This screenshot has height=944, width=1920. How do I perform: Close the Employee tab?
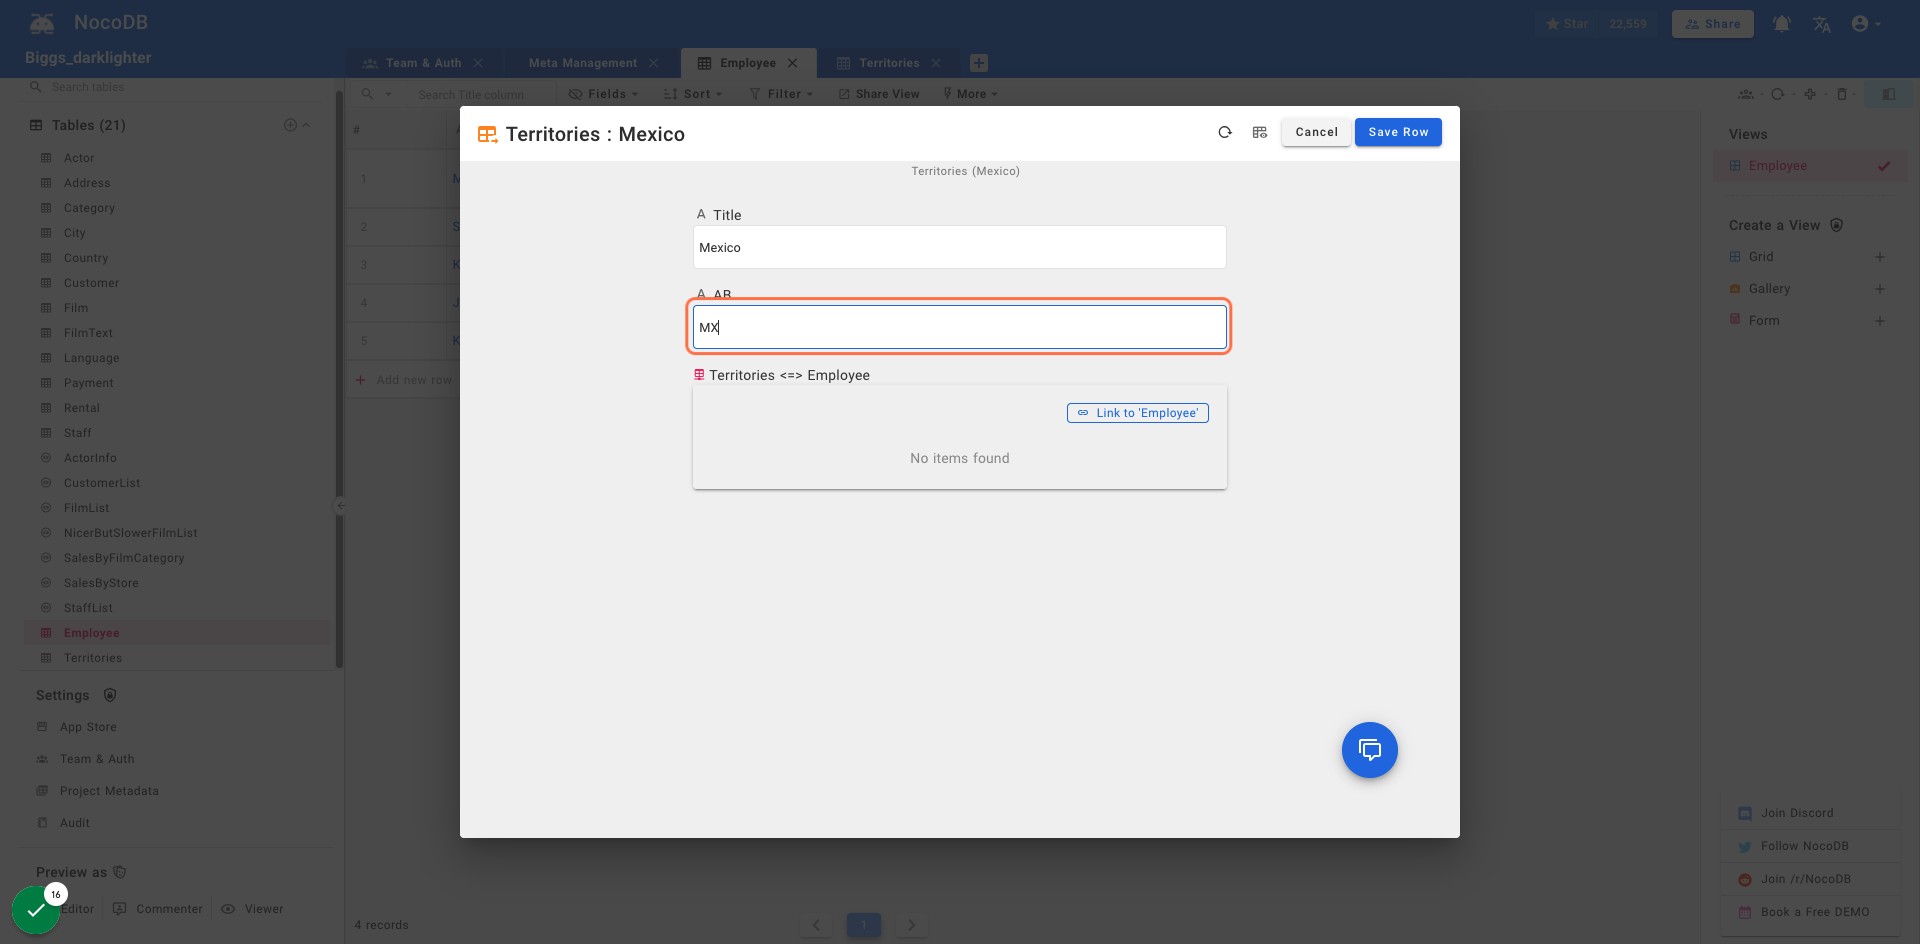[793, 63]
